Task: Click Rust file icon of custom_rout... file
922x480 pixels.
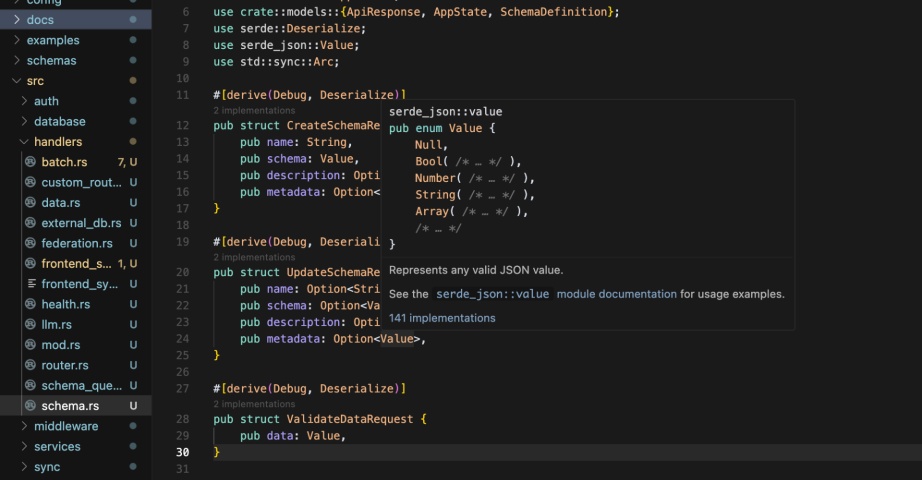Action: [31, 182]
